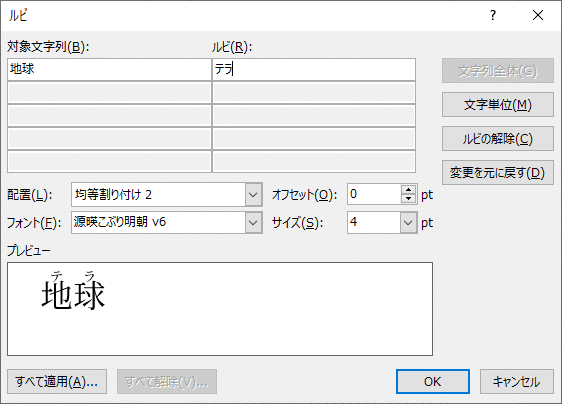
Task: Close the ルビ dialog window
Action: [538, 15]
